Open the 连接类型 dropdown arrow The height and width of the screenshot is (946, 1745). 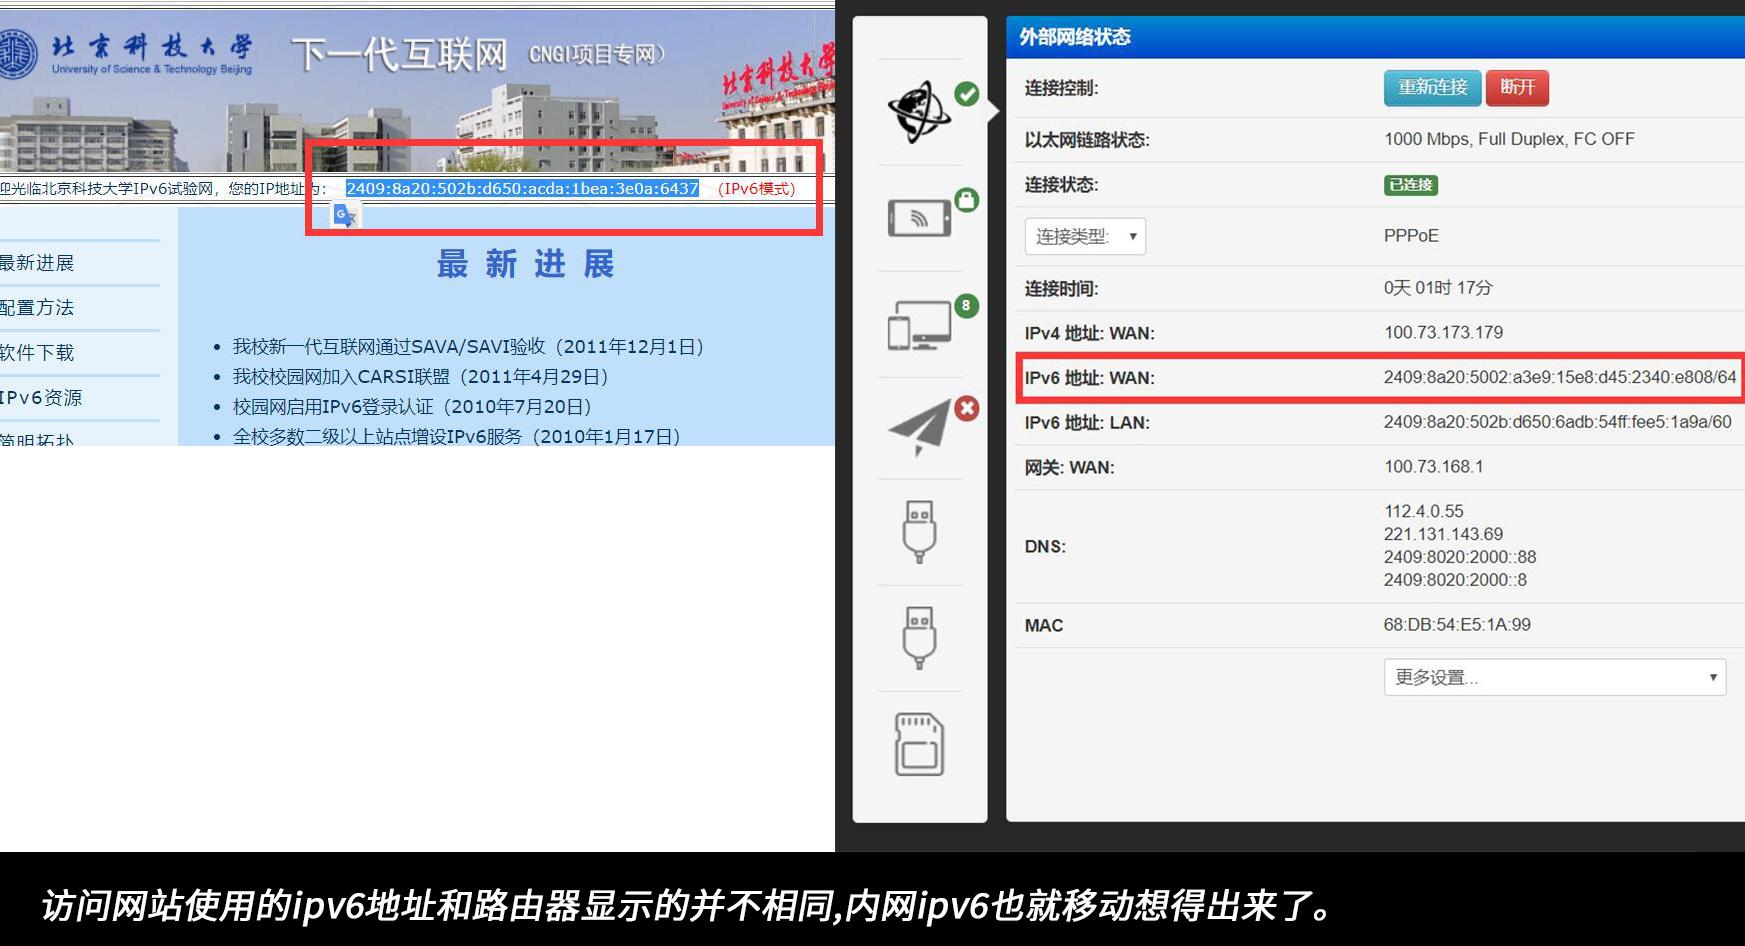tap(1133, 236)
